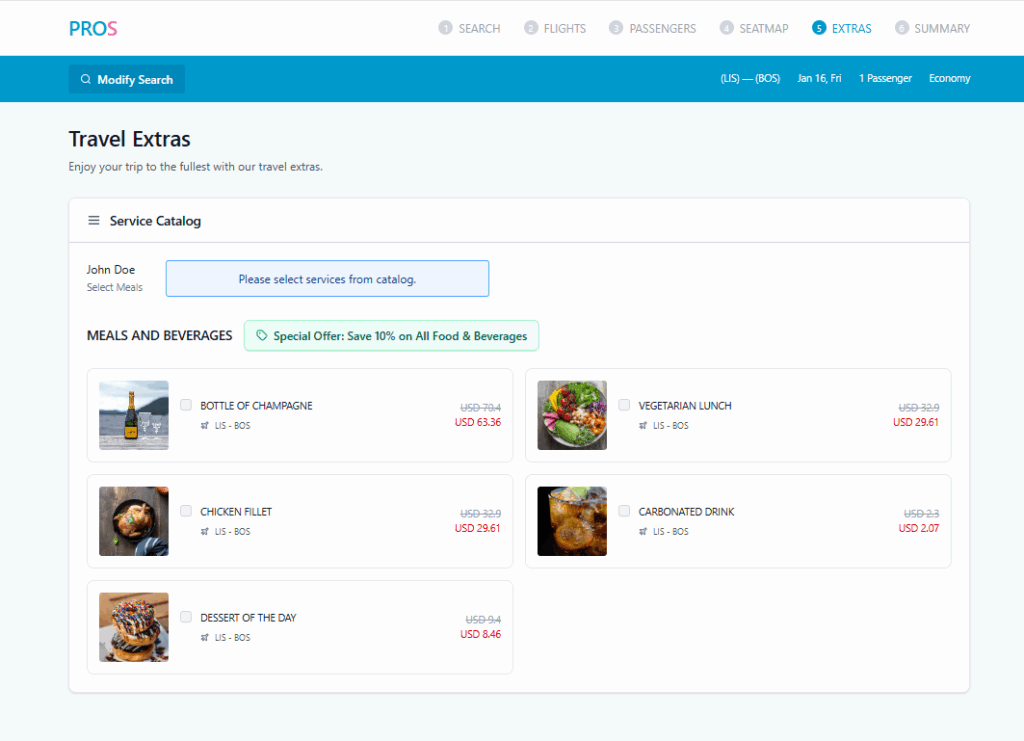Click the tag icon in Special Offer badge
This screenshot has height=741, width=1024.
tap(262, 336)
